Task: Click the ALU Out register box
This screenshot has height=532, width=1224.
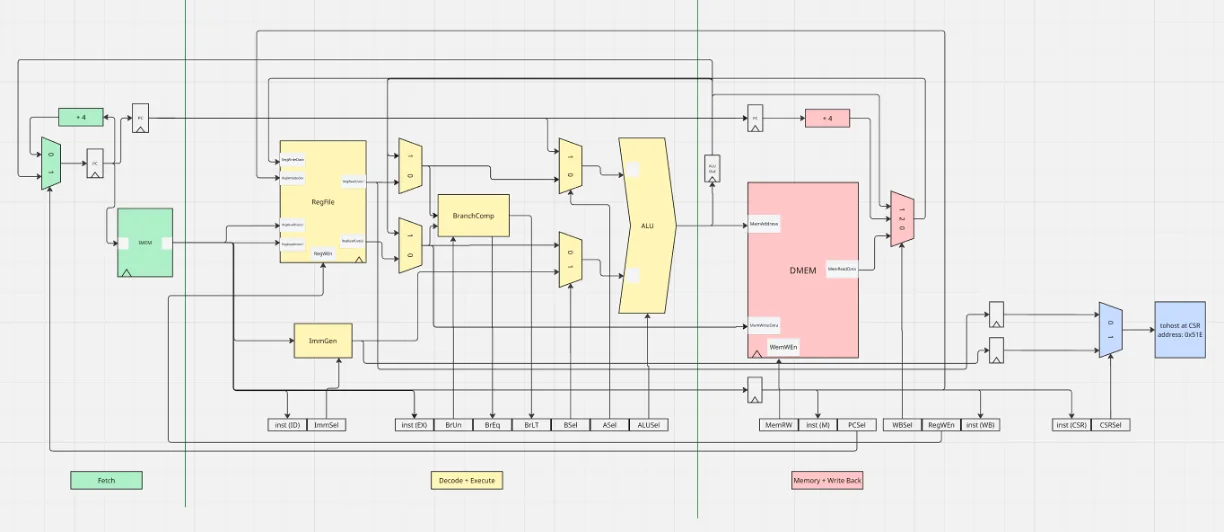Action: point(713,167)
